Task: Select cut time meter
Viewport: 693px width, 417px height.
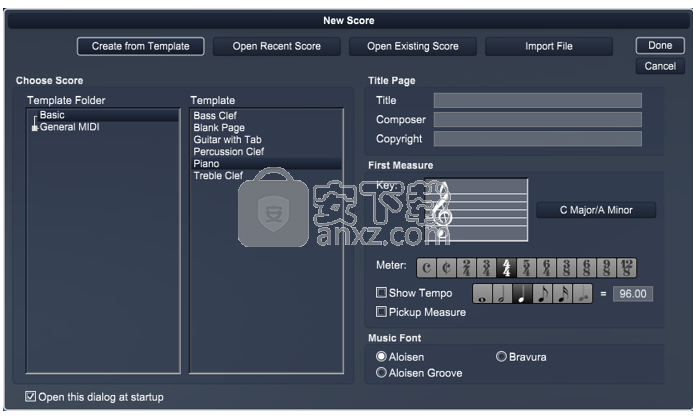Action: pos(446,268)
